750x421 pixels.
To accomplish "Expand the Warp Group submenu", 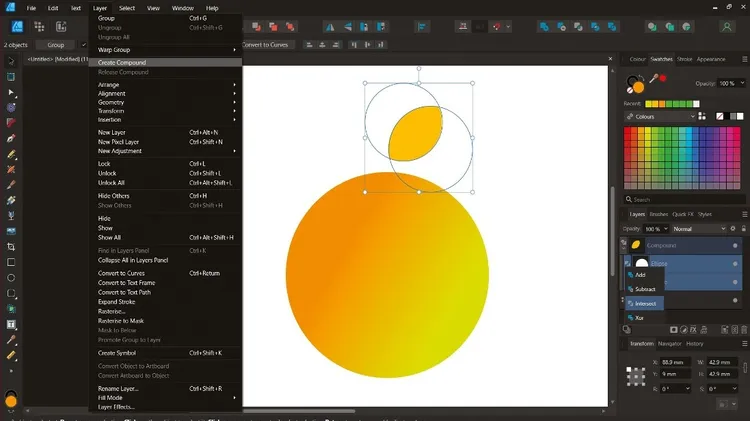I will point(165,50).
